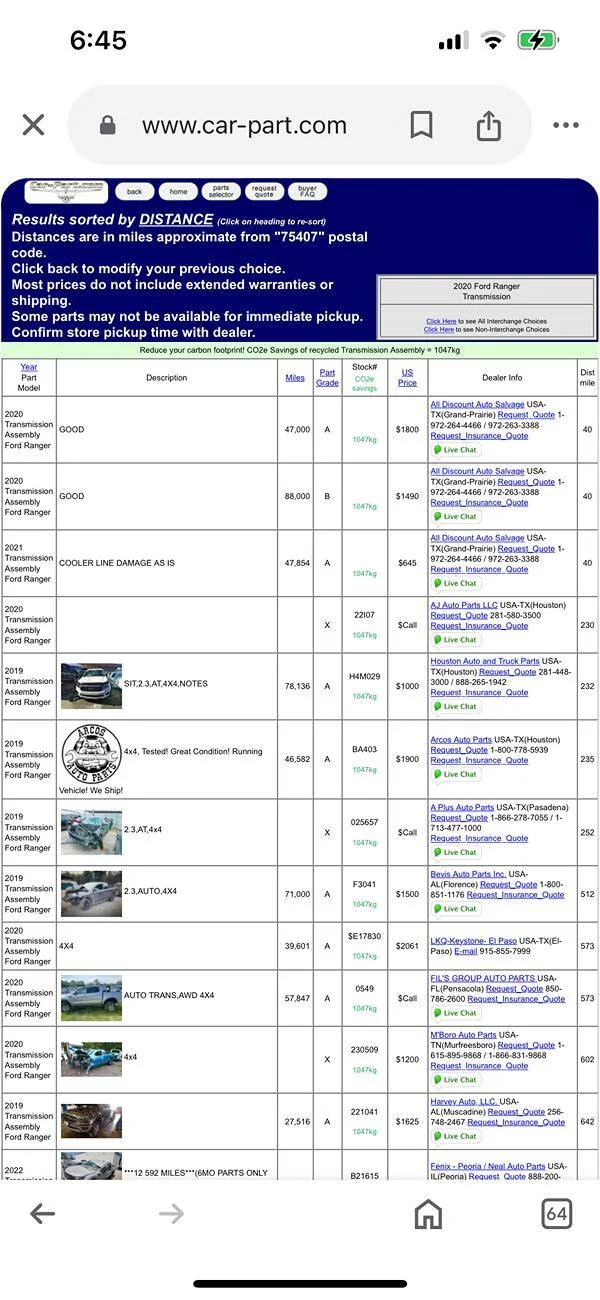Open the three-dot browser menu

click(x=566, y=125)
